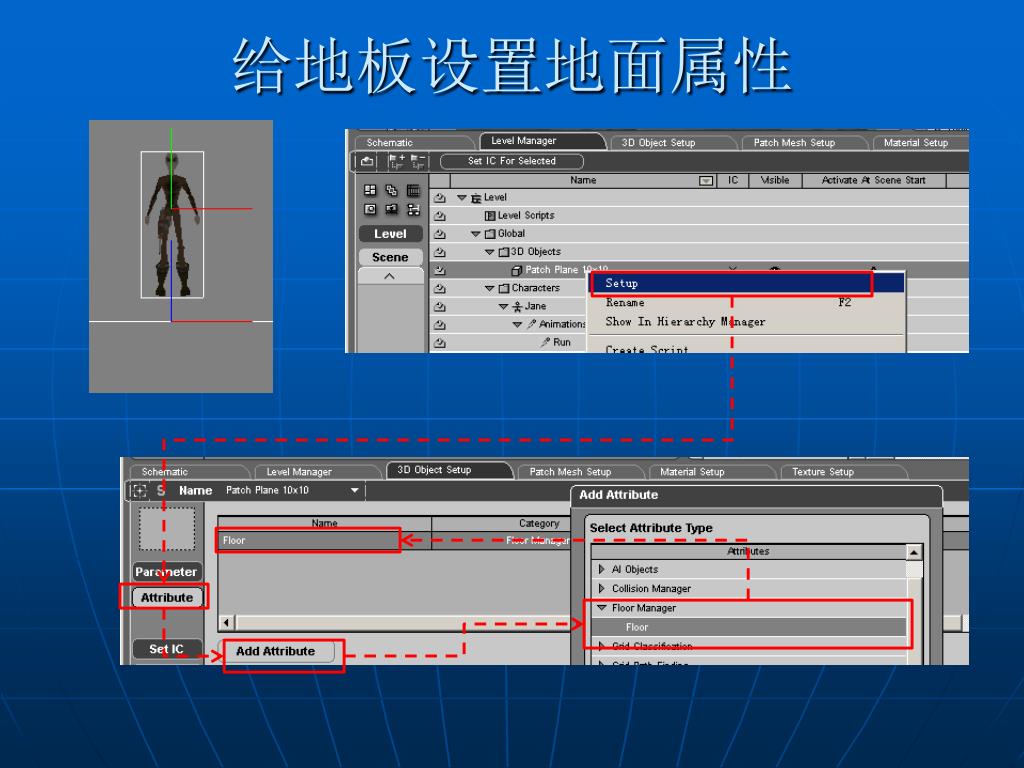Click leading row icon beside Jane
Screen dimensions: 1024x768
tap(440, 306)
